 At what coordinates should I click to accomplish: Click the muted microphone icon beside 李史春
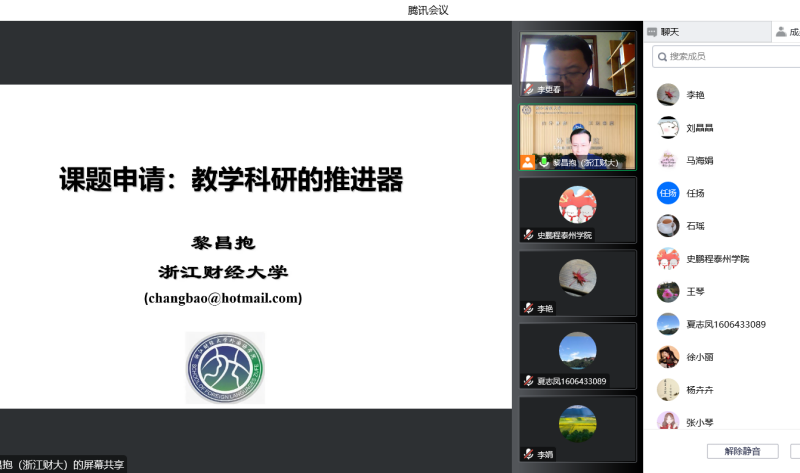(x=528, y=89)
